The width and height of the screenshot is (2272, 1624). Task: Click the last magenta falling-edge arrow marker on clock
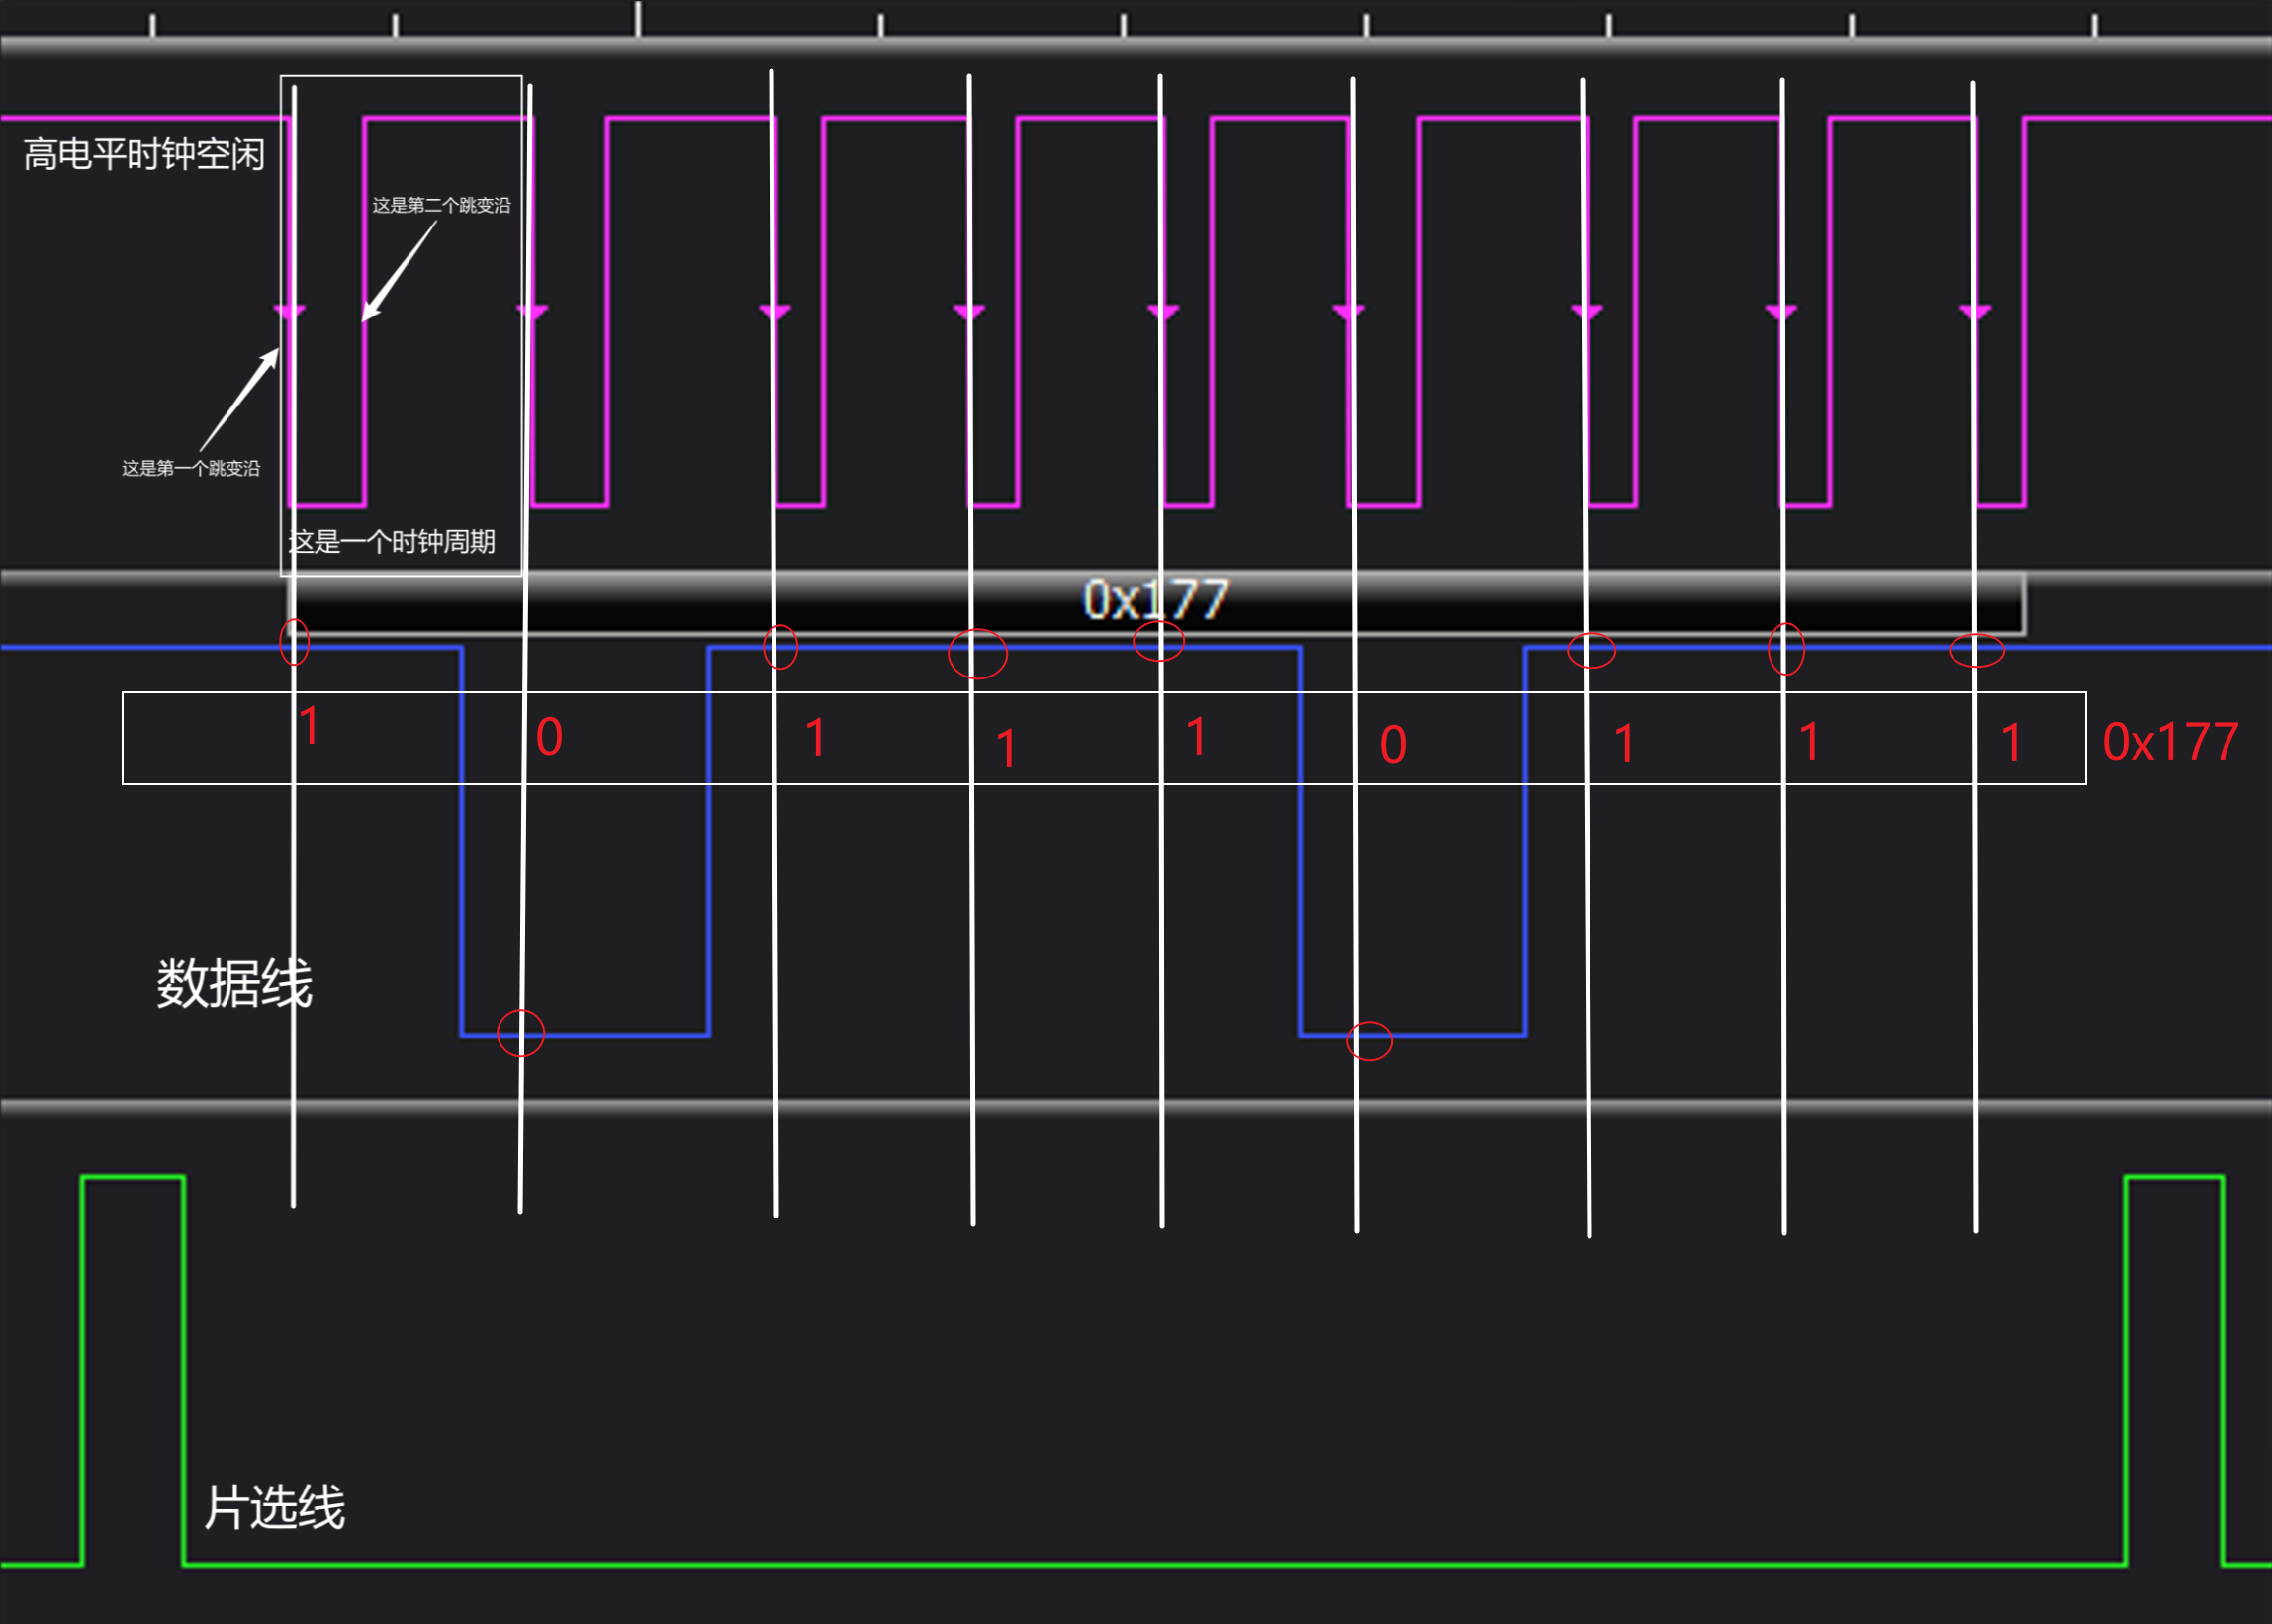point(1974,311)
